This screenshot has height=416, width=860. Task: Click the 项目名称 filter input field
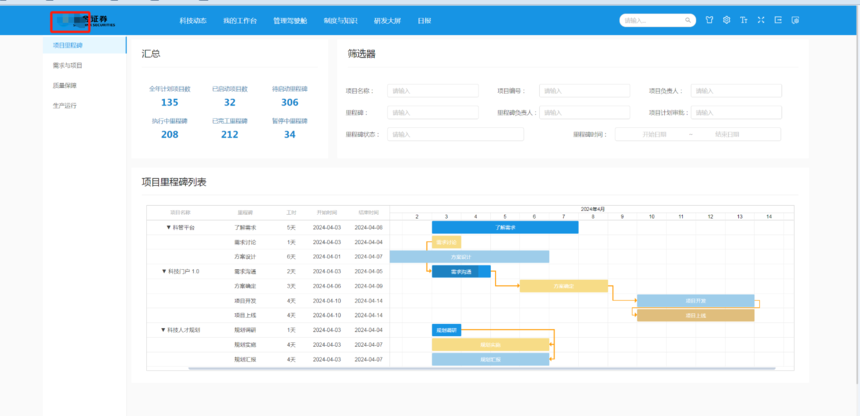click(432, 90)
